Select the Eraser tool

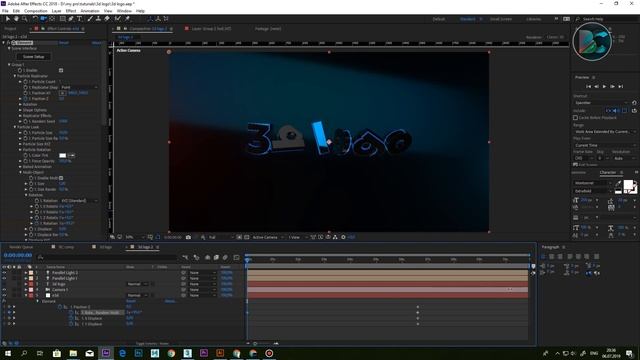pos(107,19)
